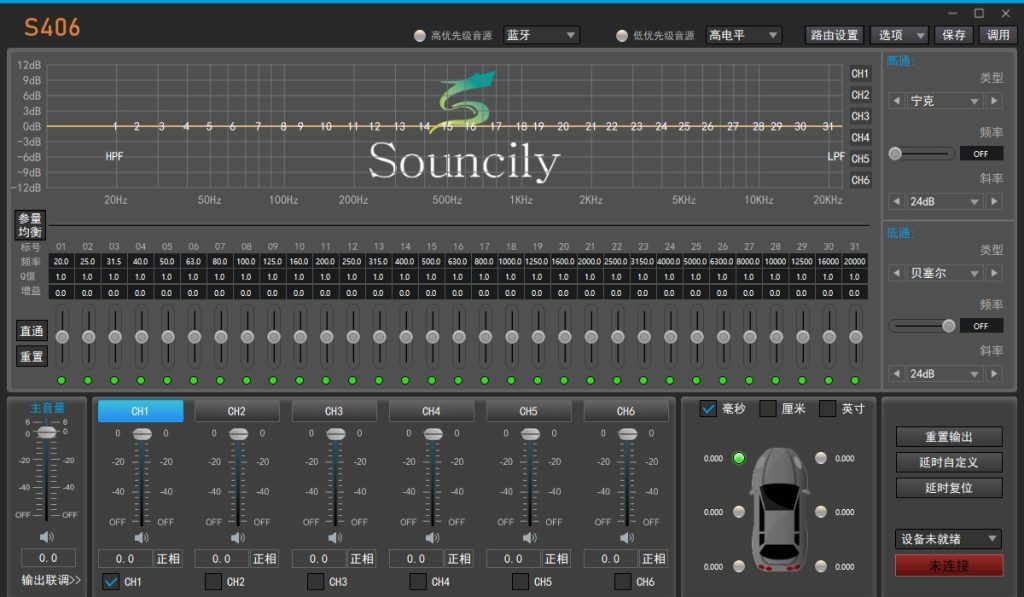Image resolution: width=1024 pixels, height=597 pixels.
Task: Expand the 选项 options dropdown
Action: (900, 35)
